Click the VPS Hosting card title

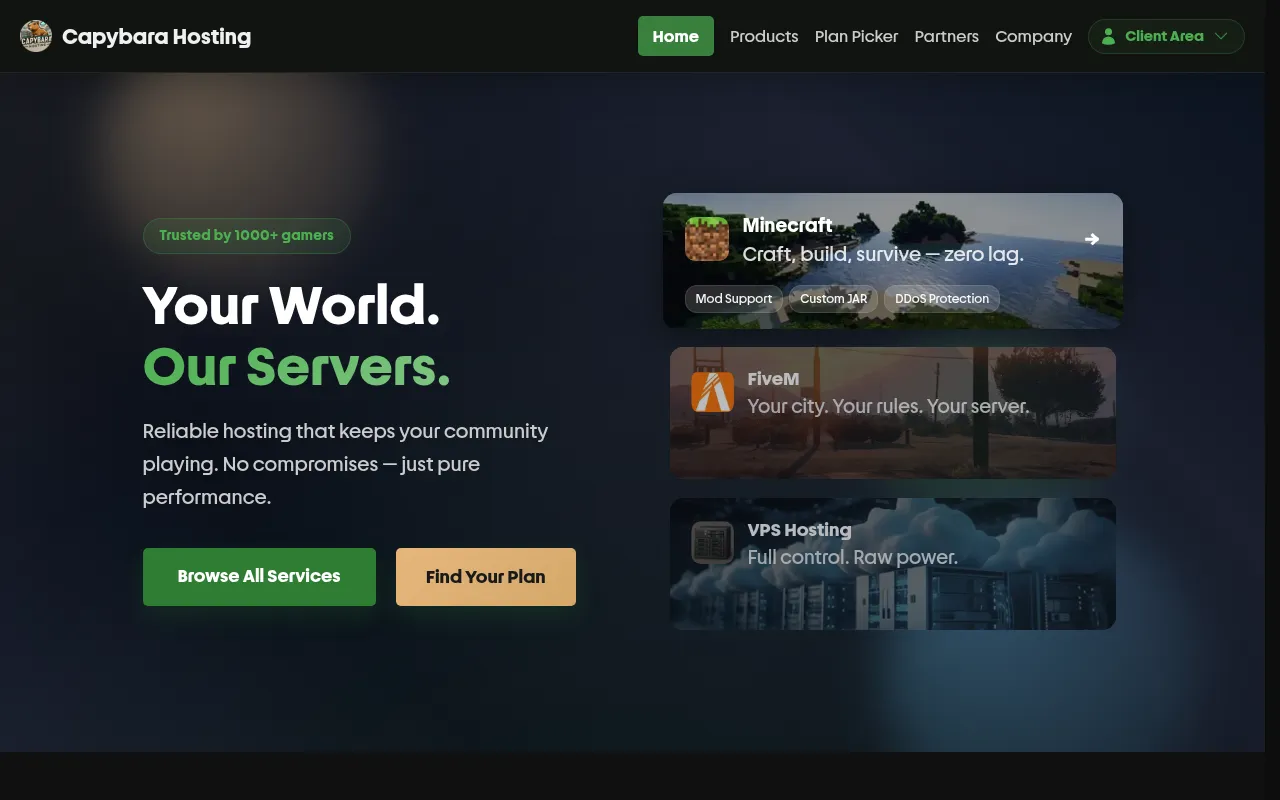point(799,529)
